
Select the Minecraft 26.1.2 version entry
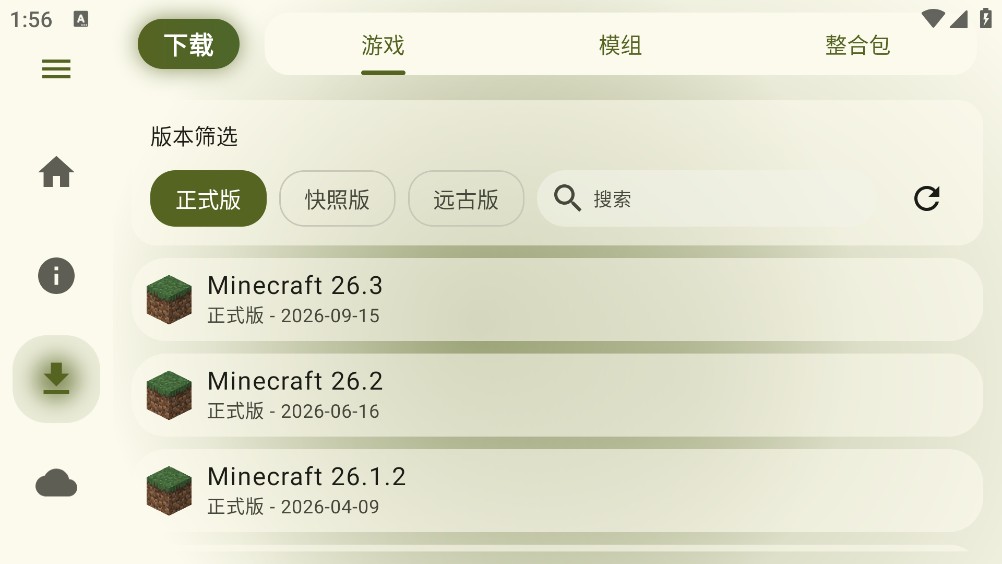pyautogui.click(x=557, y=491)
